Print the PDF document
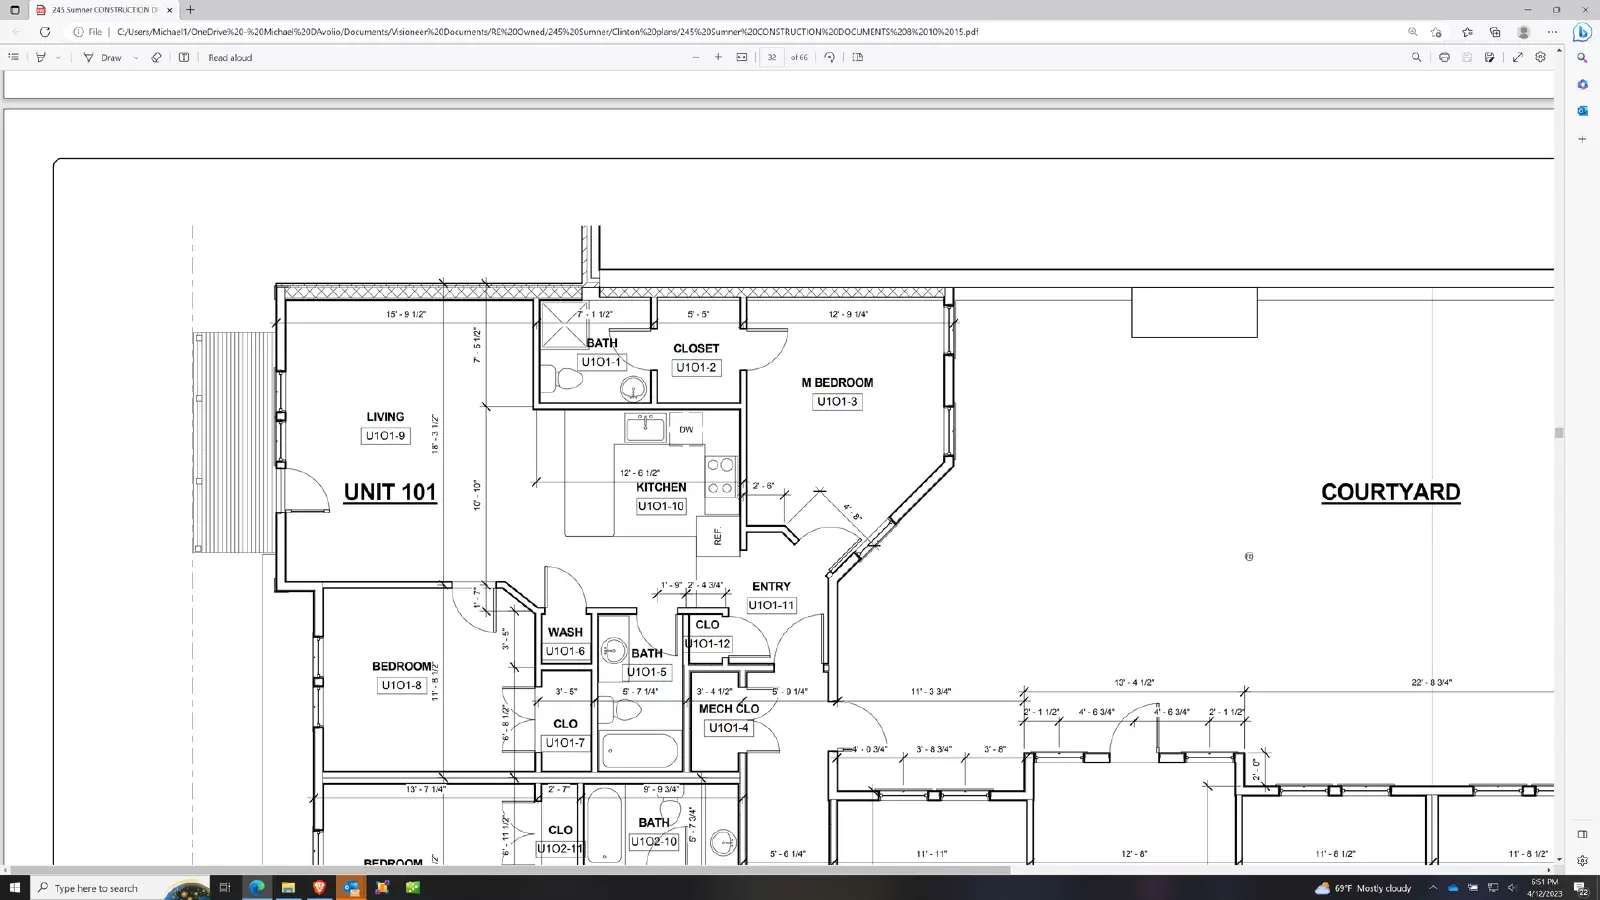The image size is (1600, 900). pyautogui.click(x=1444, y=57)
